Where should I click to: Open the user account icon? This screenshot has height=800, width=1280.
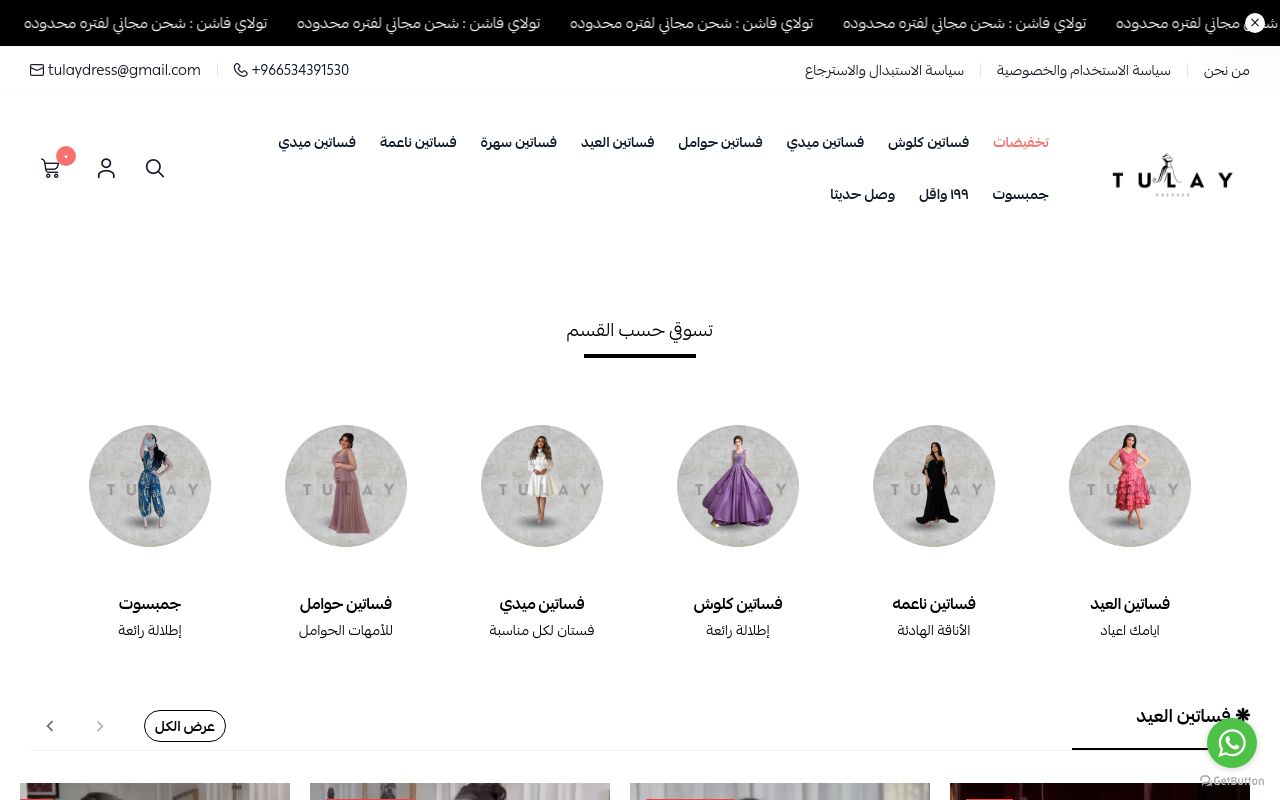[x=106, y=168]
